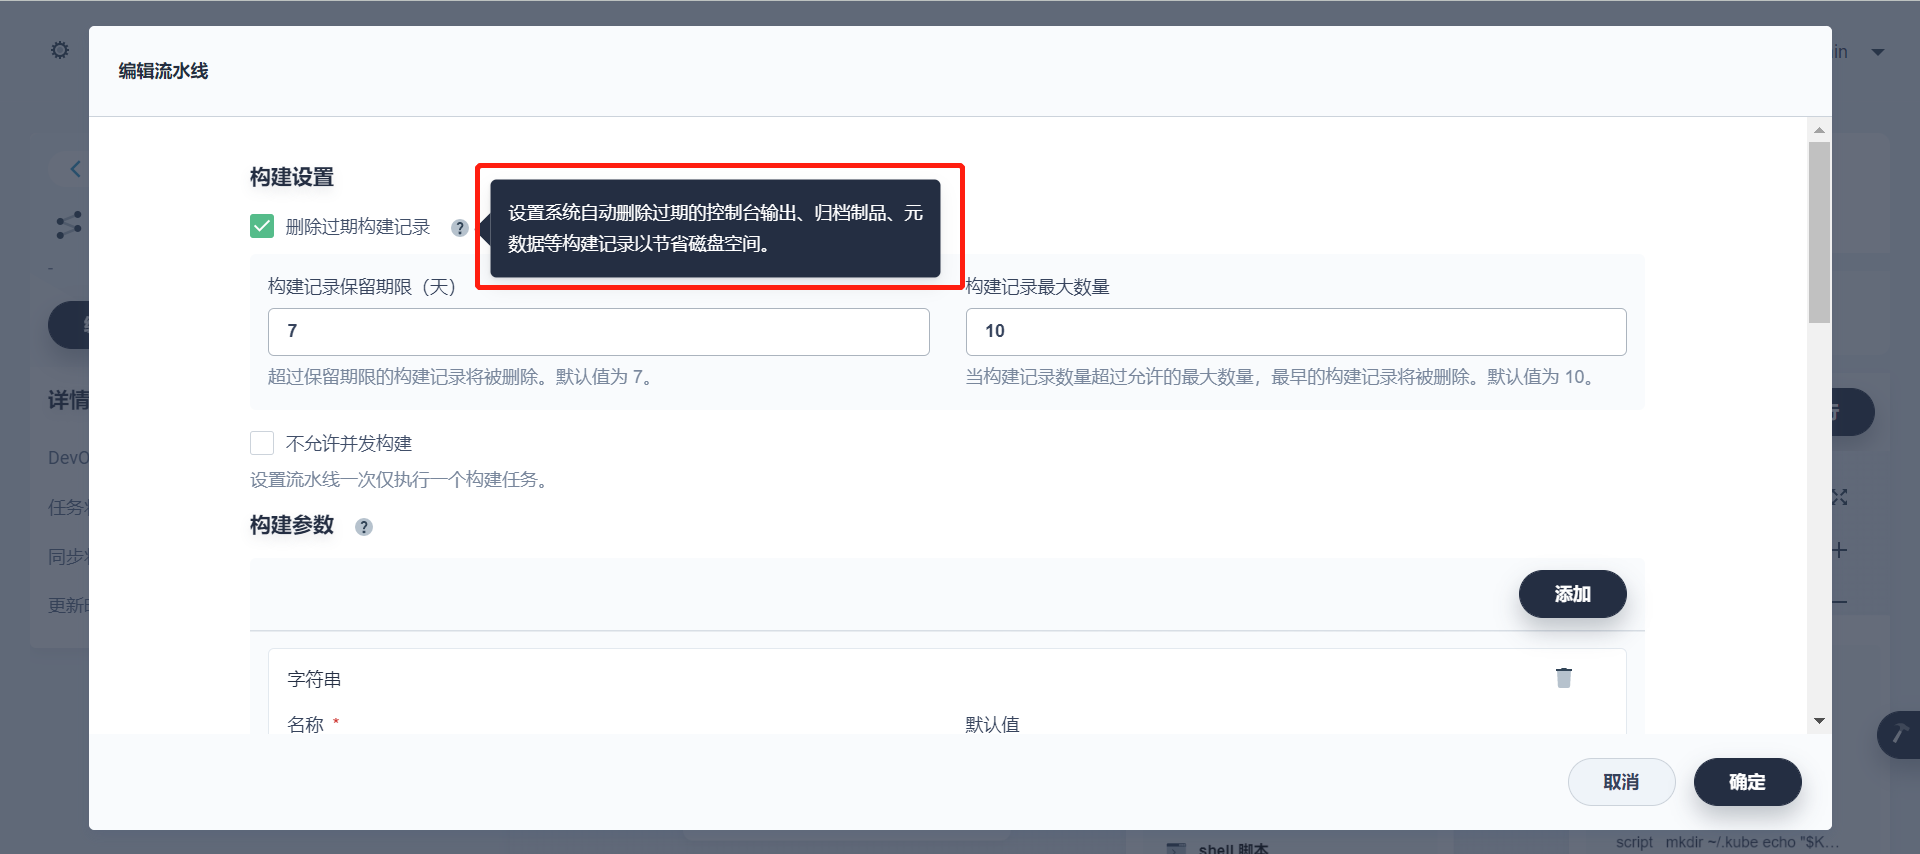This screenshot has width=1920, height=854.
Task: Click the pipeline graph icon in background sidebar
Action: [69, 225]
